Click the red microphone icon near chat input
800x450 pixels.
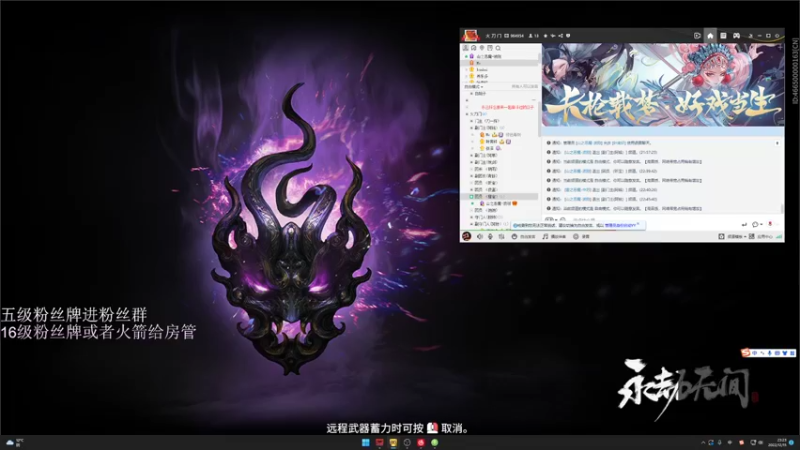tap(770, 224)
